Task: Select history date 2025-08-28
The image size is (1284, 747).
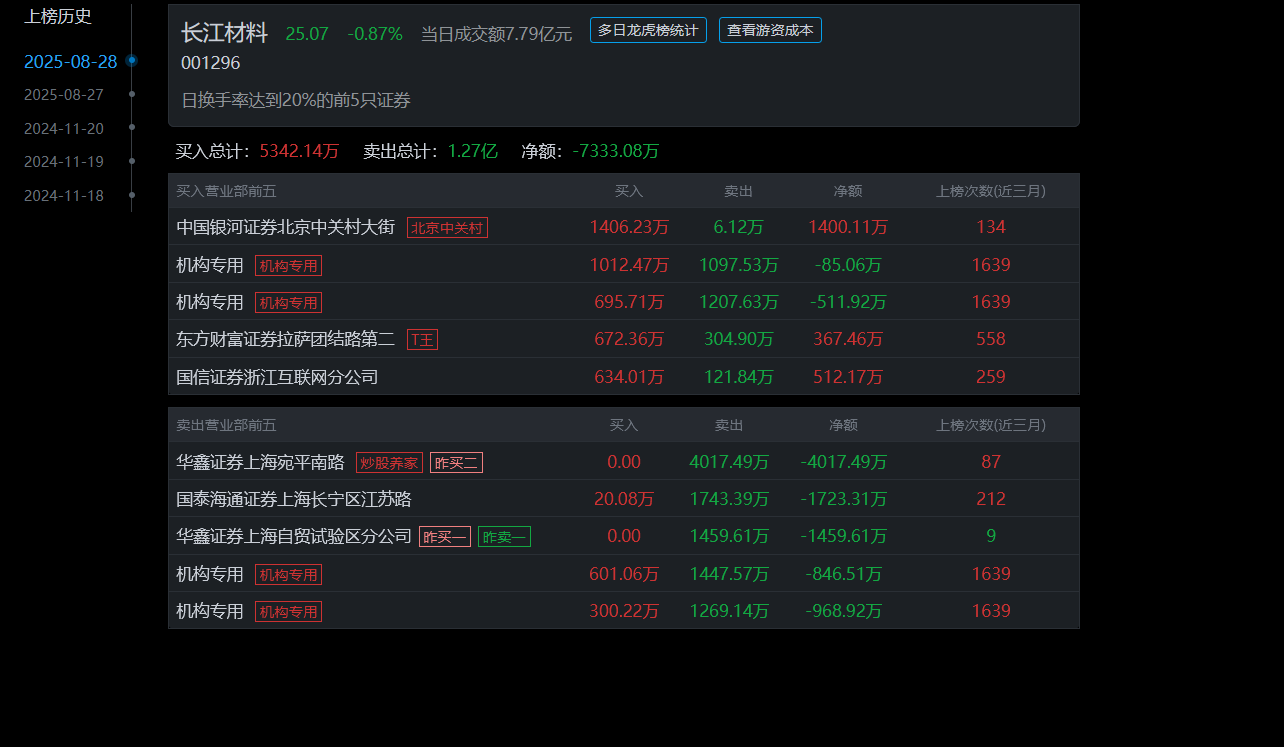Action: pos(70,62)
